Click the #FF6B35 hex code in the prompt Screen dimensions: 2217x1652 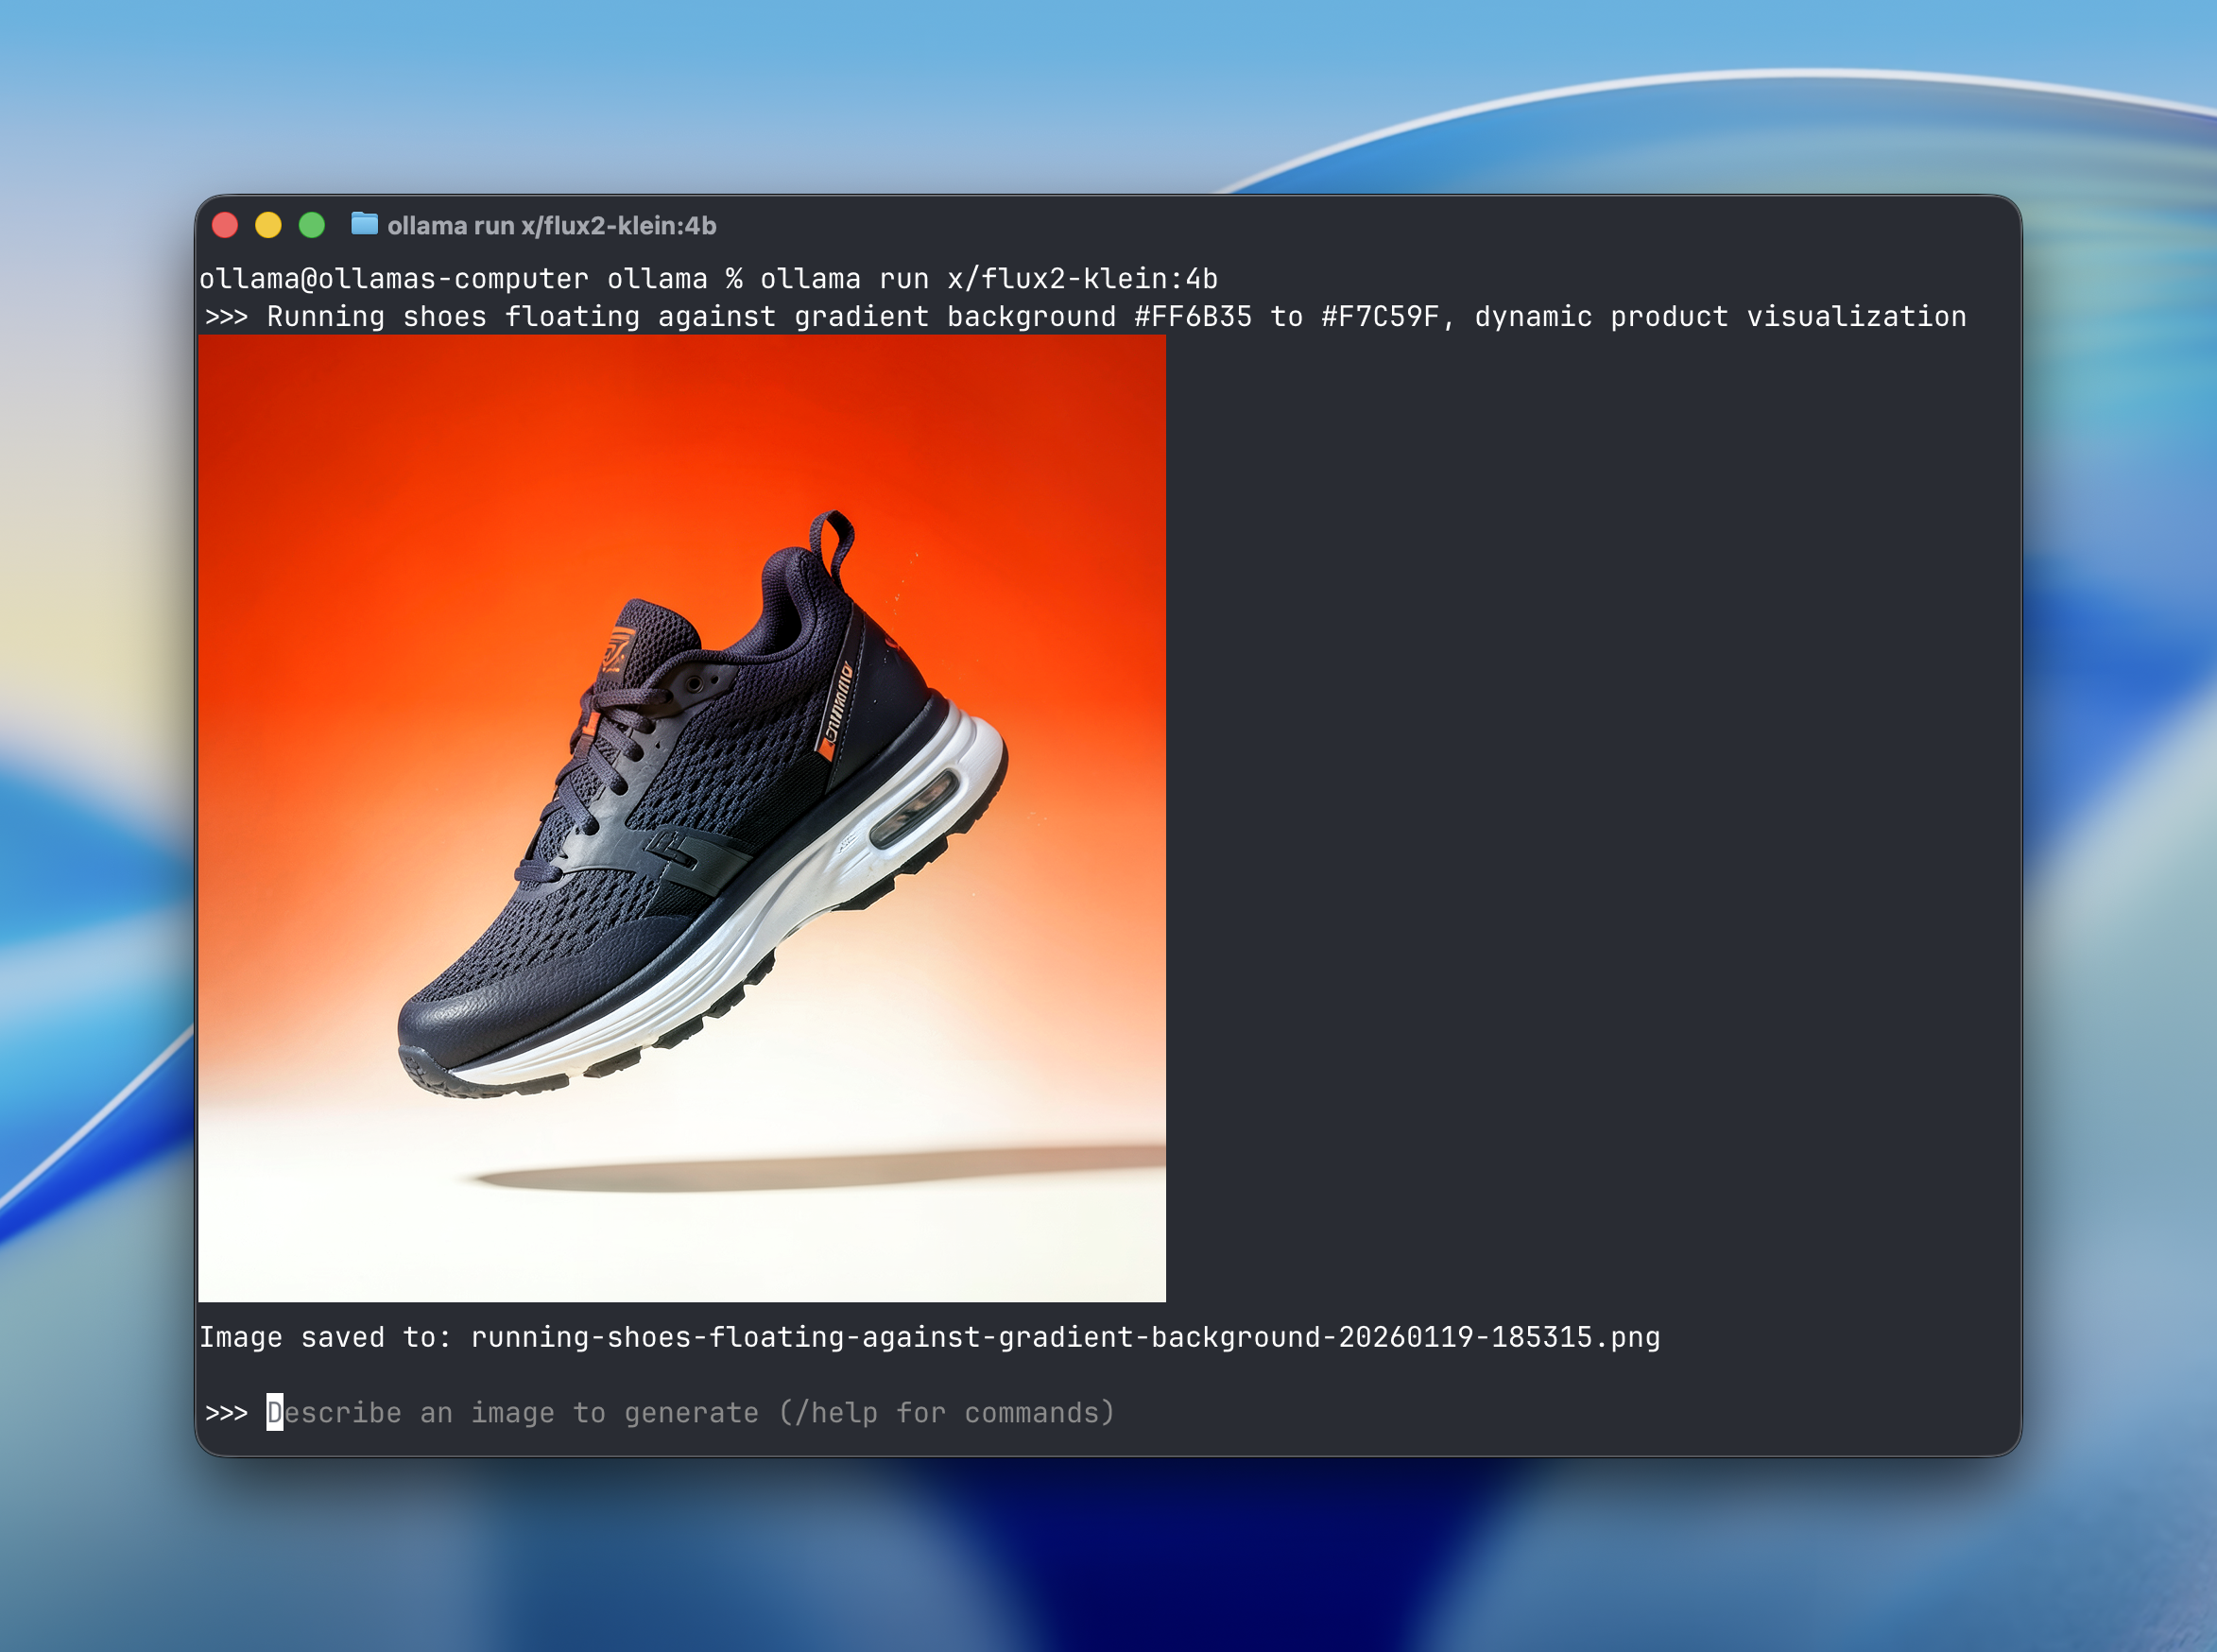click(x=1192, y=317)
